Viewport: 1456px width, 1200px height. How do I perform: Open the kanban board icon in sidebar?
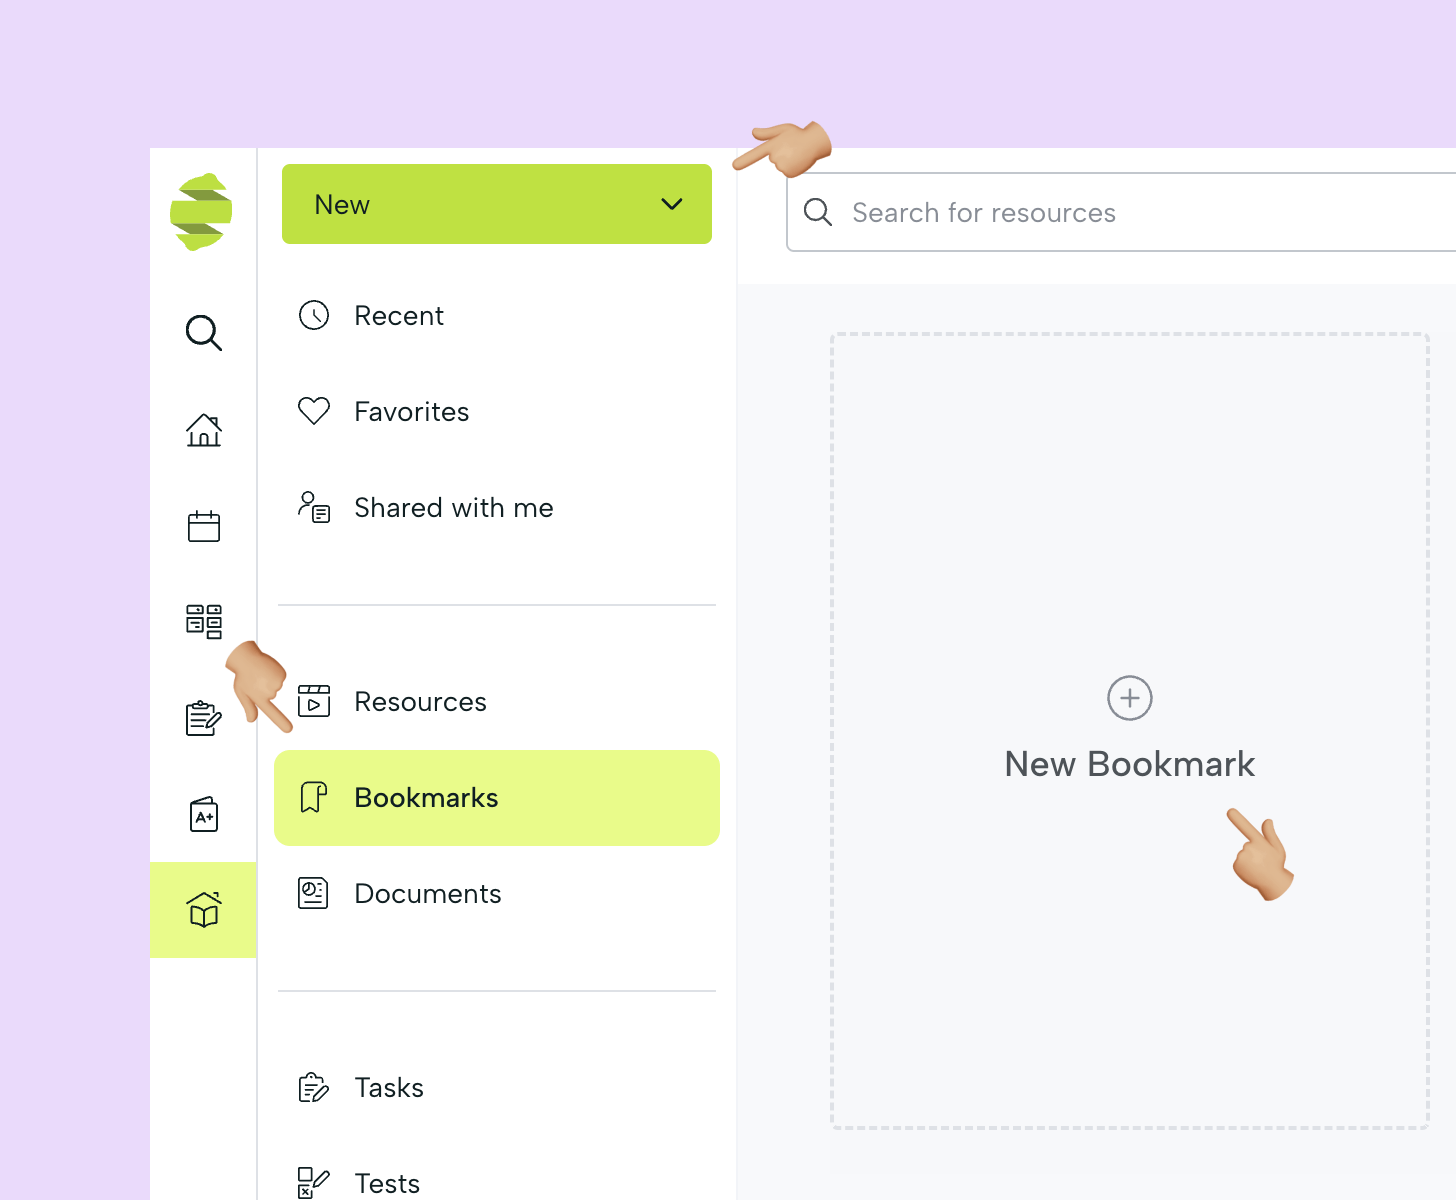pyautogui.click(x=204, y=621)
